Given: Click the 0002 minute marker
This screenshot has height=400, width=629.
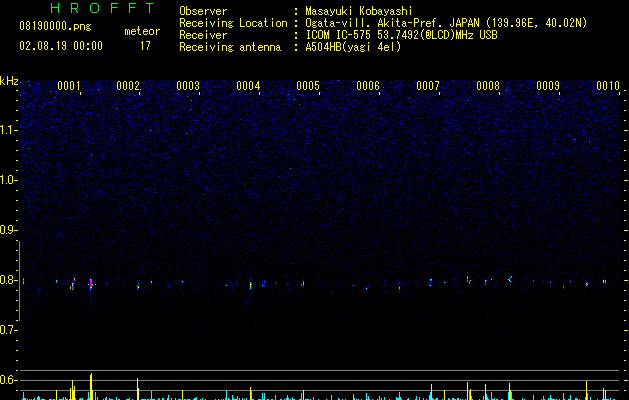Looking at the screenshot, I should click(x=128, y=85).
